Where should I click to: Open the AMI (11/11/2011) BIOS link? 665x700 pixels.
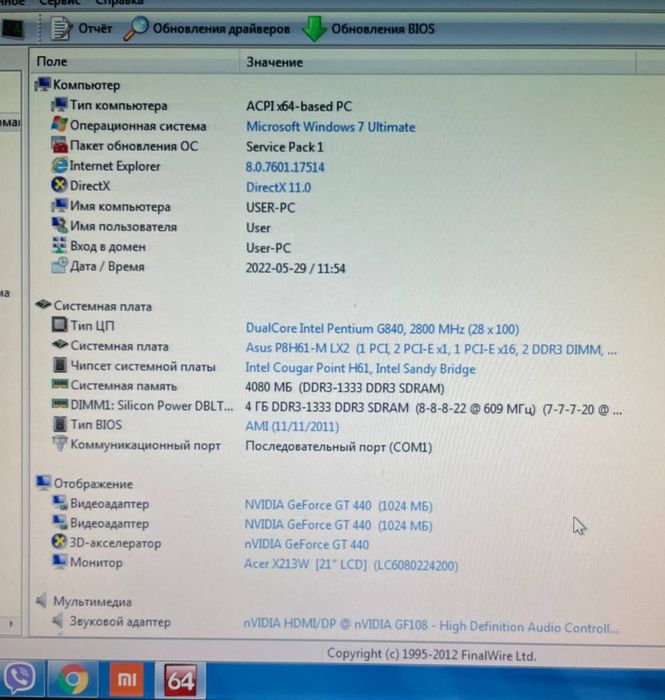(292, 427)
